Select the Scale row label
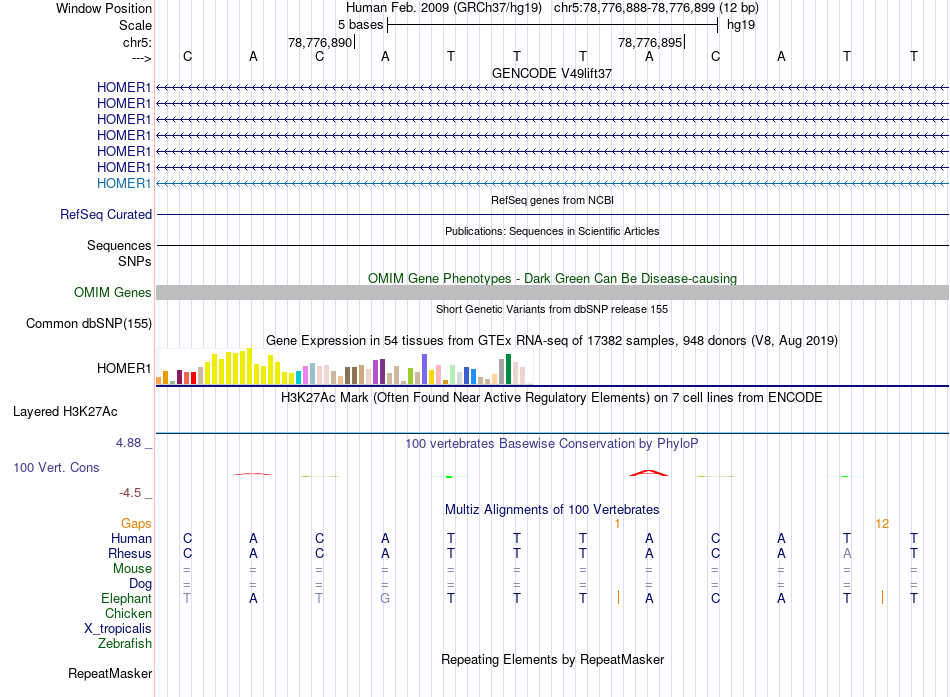The height and width of the screenshot is (697, 950). pyautogui.click(x=135, y=25)
